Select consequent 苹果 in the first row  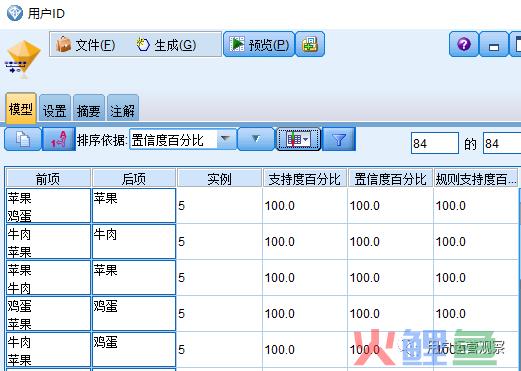tap(134, 206)
